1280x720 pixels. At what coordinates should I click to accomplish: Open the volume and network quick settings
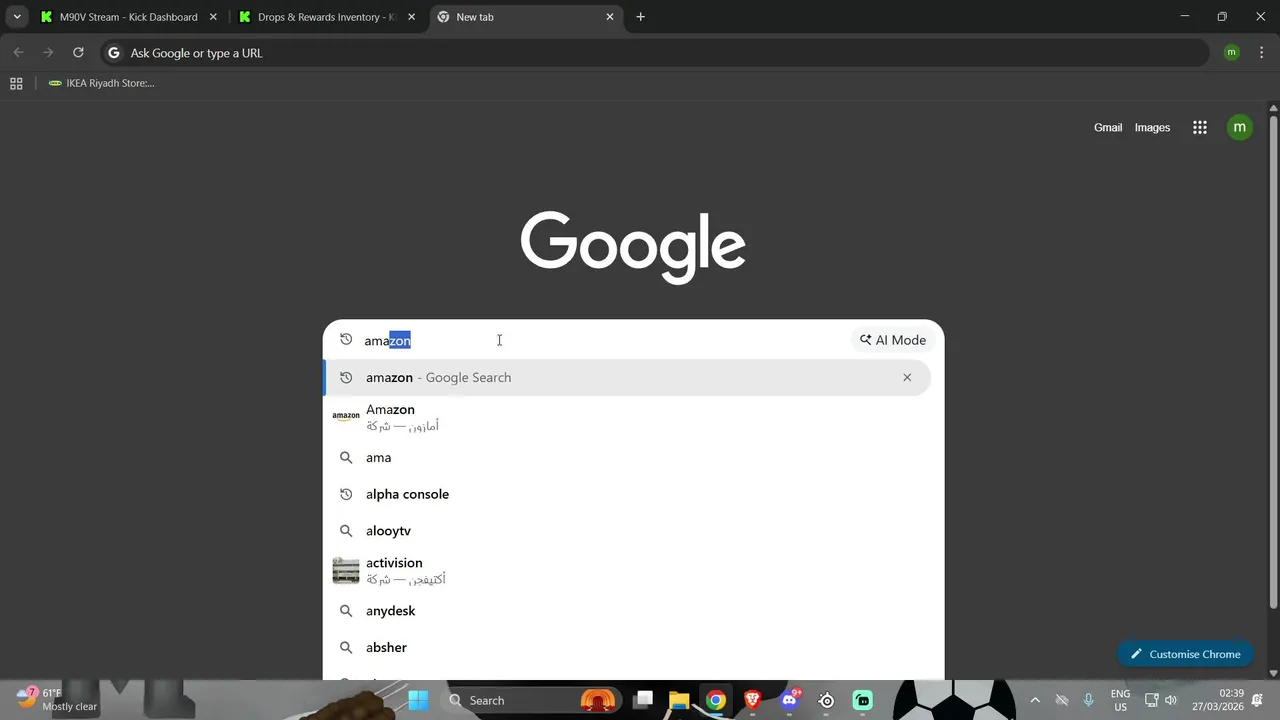coord(1161,700)
